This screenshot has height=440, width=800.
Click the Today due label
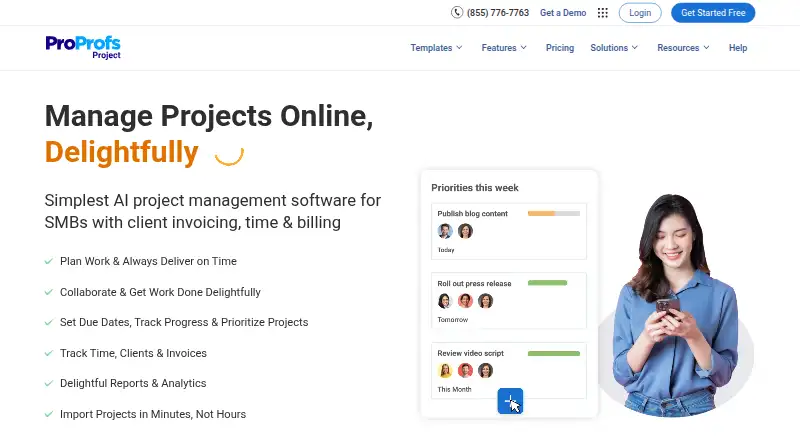click(x=445, y=250)
